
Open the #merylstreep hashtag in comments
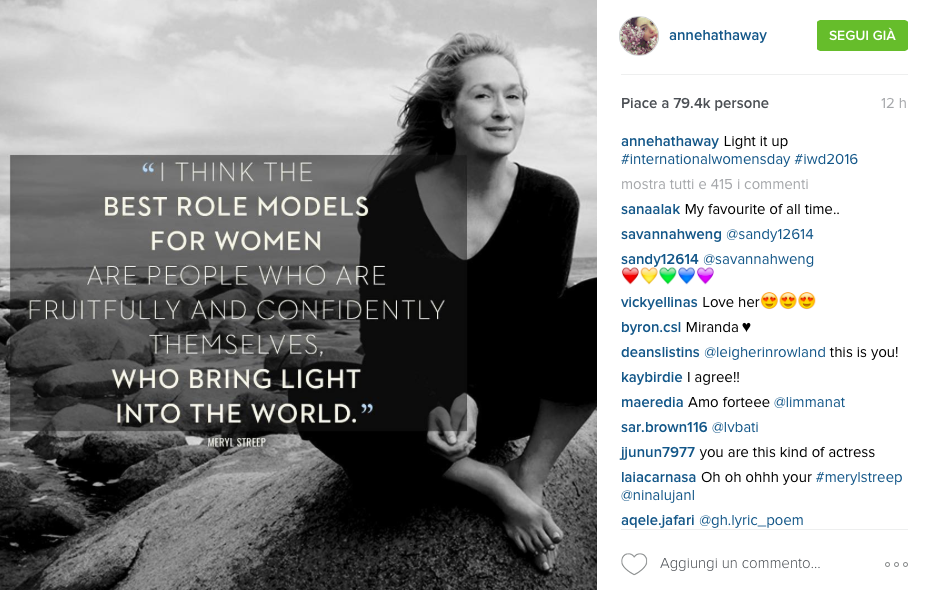[x=859, y=477]
